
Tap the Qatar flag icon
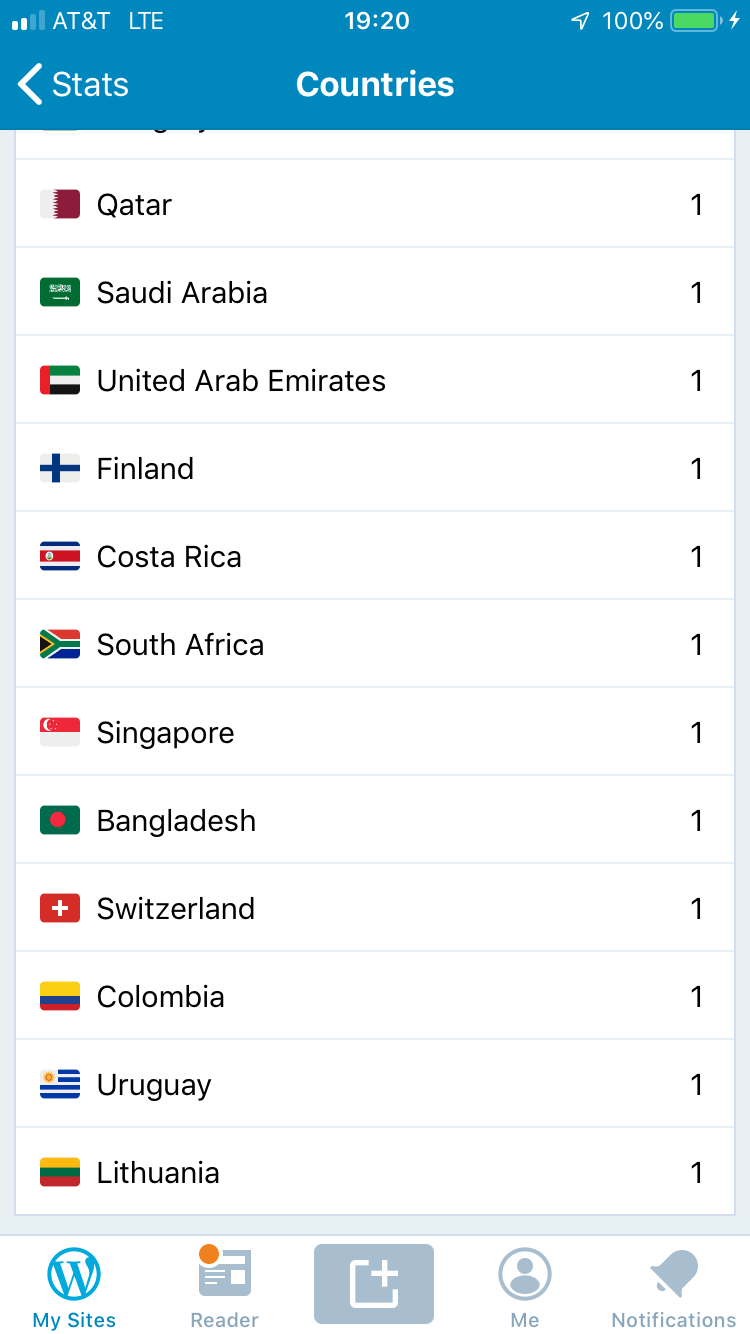pos(60,205)
